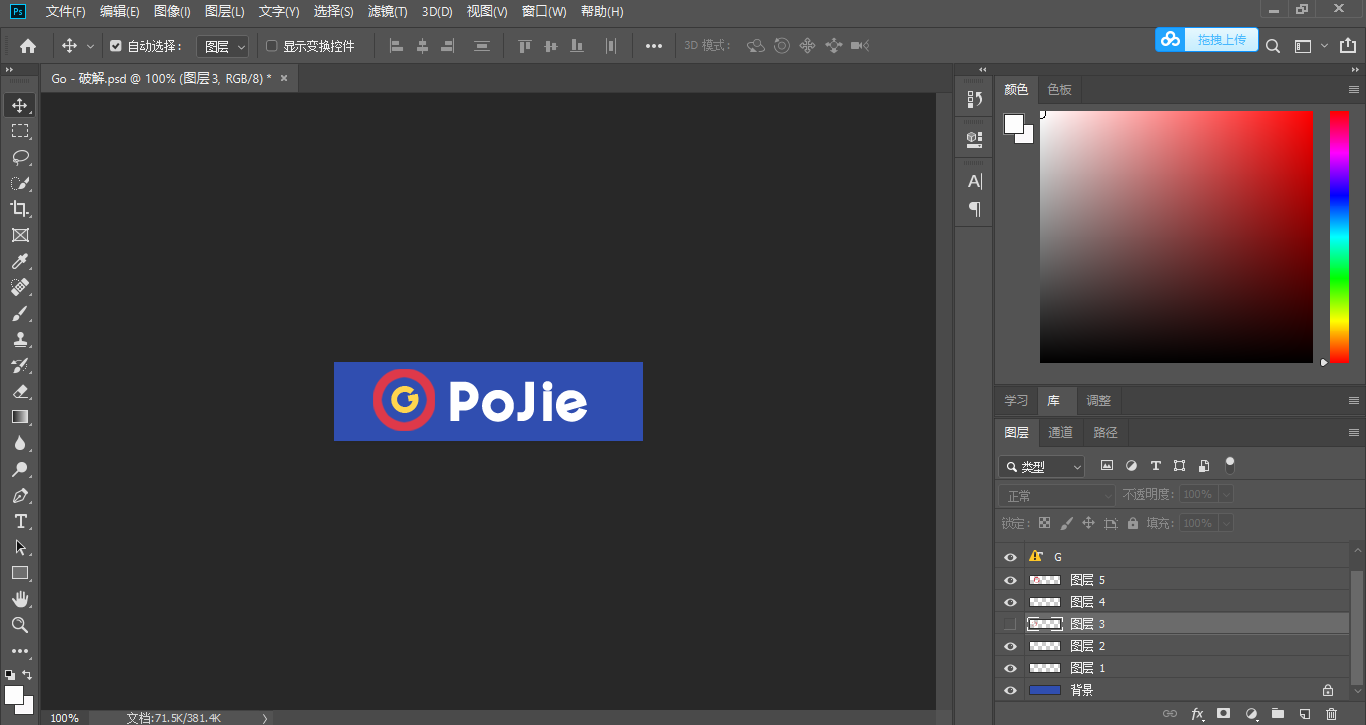Screen dimensions: 1366x725
Task: Open Move tool preset picker arrow
Action: point(90,46)
